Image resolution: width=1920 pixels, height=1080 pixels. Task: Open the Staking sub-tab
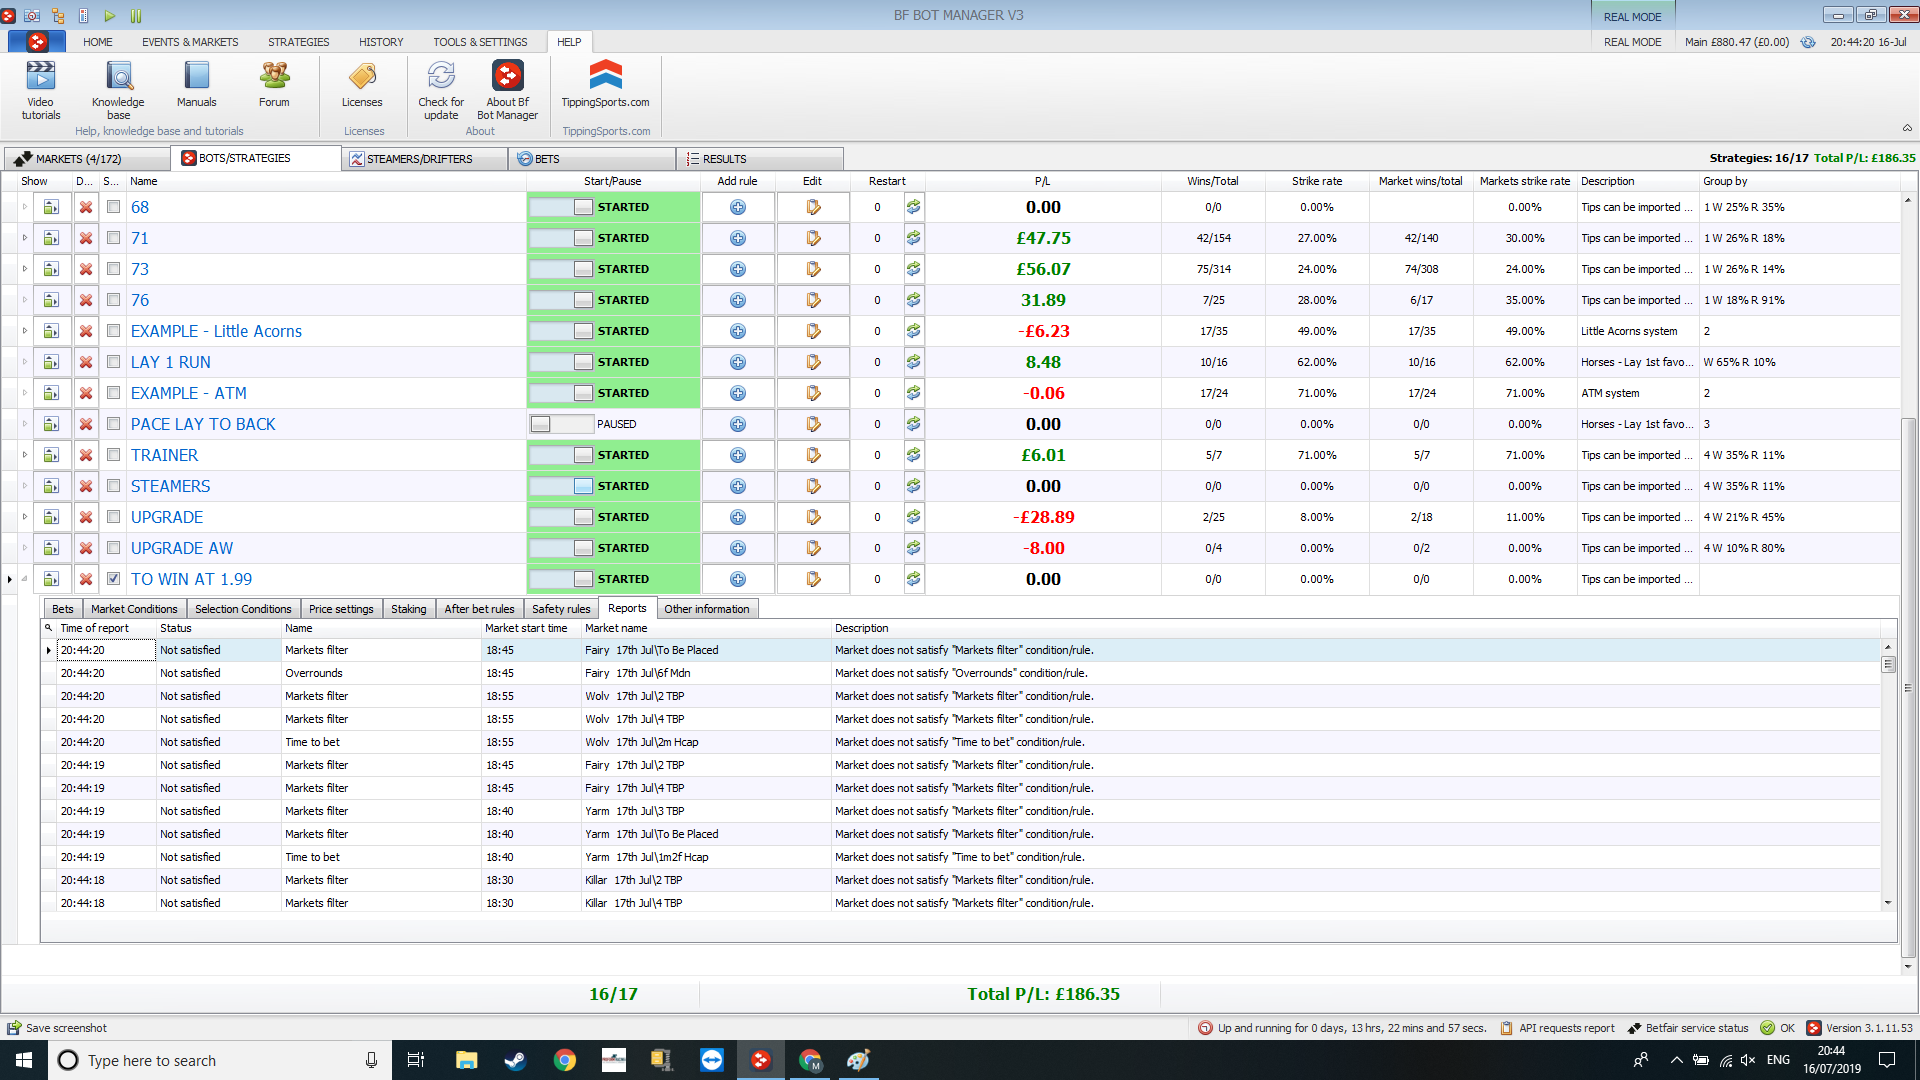point(408,609)
